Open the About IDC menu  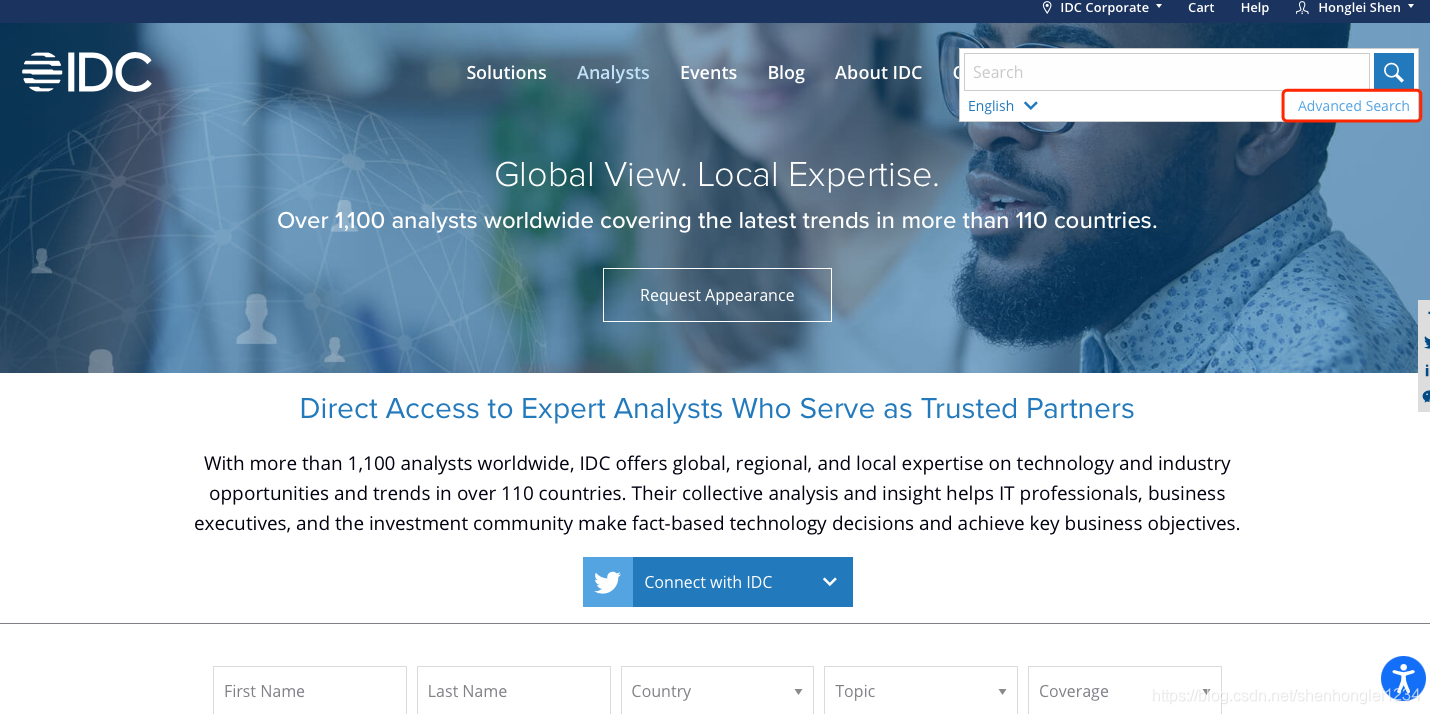[x=878, y=73]
